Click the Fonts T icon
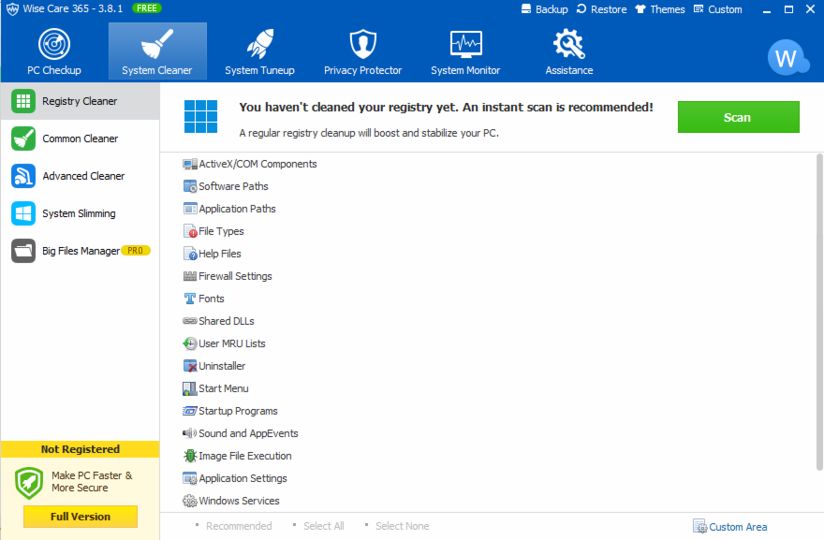 click(190, 298)
